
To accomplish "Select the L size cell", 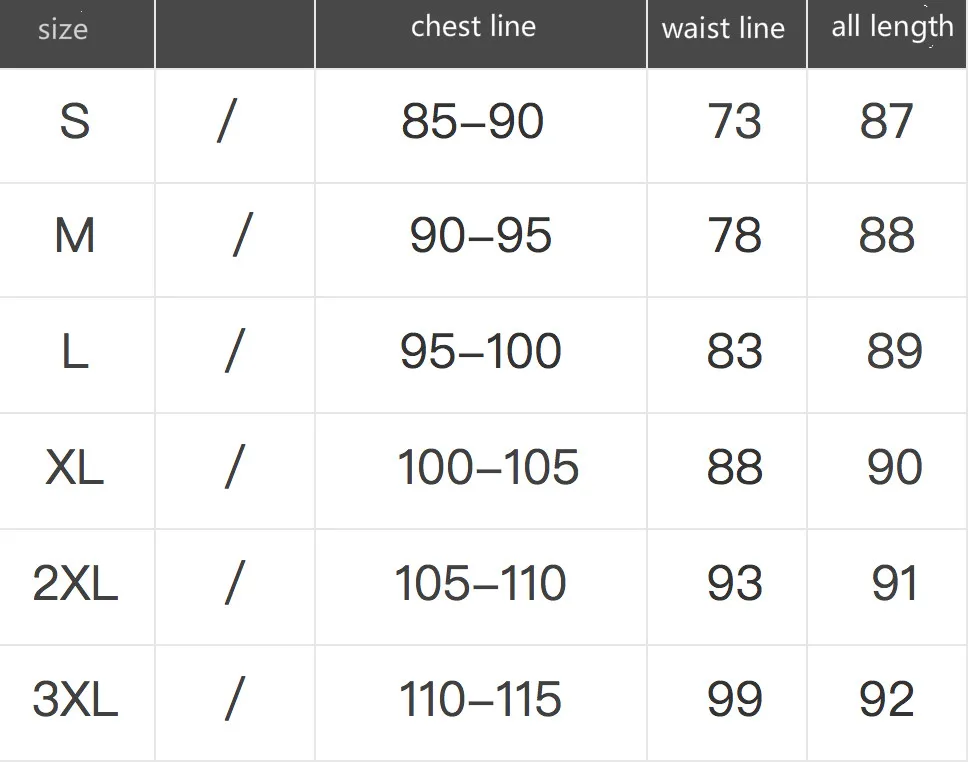I will pos(75,352).
